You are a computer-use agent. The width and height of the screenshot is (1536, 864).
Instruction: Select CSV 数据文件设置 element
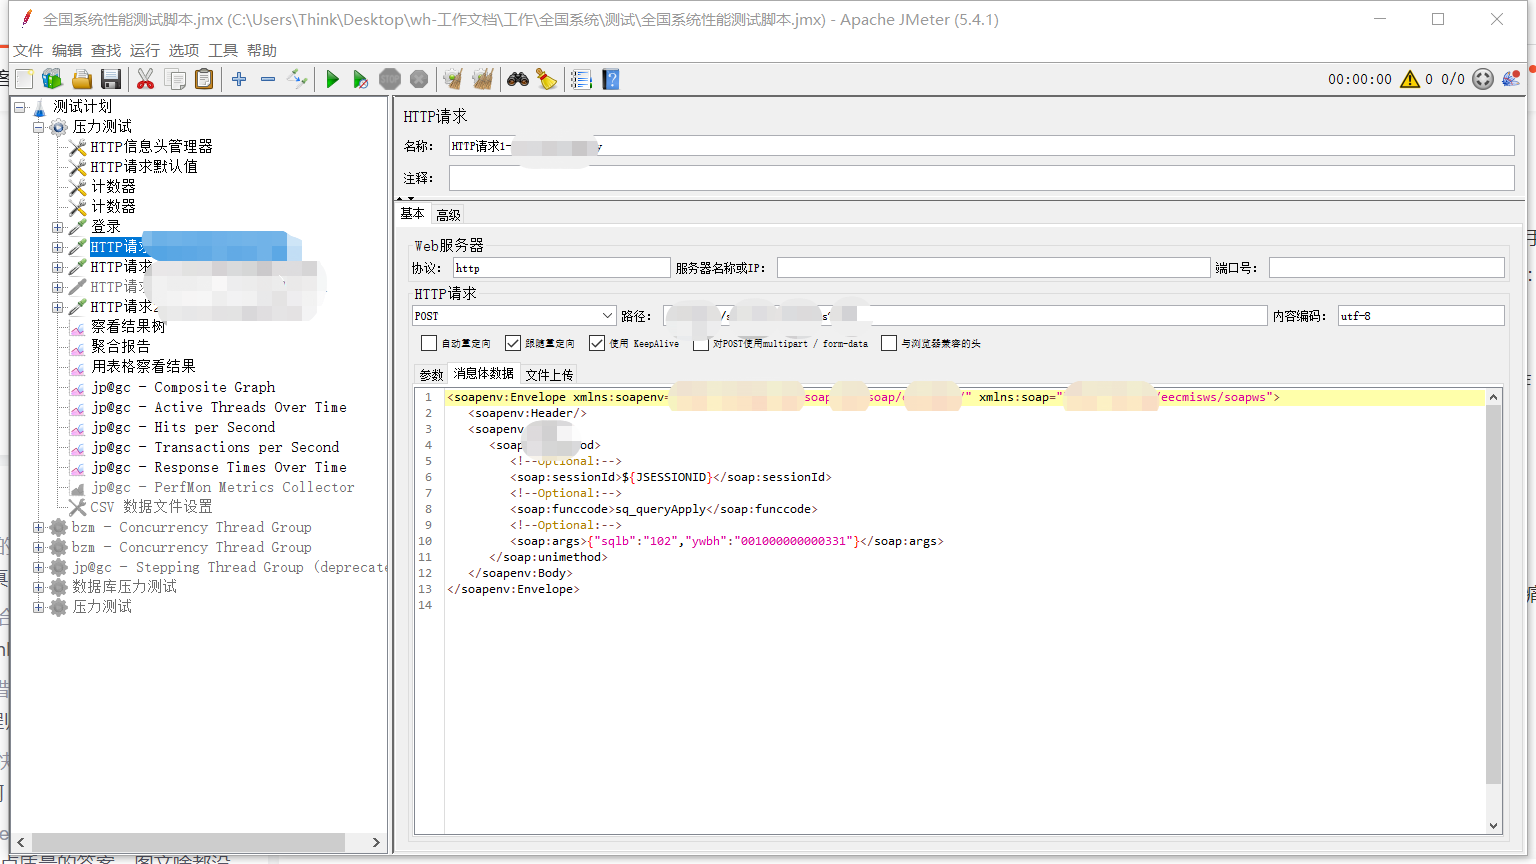pos(151,507)
